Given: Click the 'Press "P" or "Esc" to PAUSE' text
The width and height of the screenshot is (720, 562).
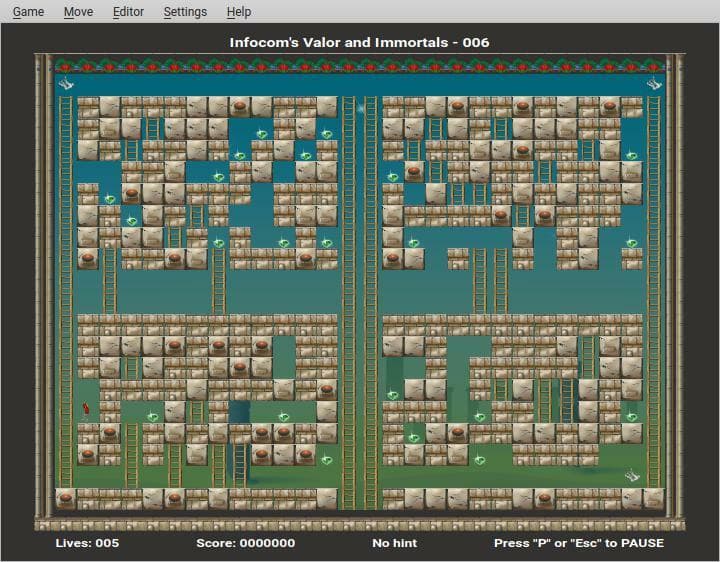Looking at the screenshot, I should click(579, 543).
